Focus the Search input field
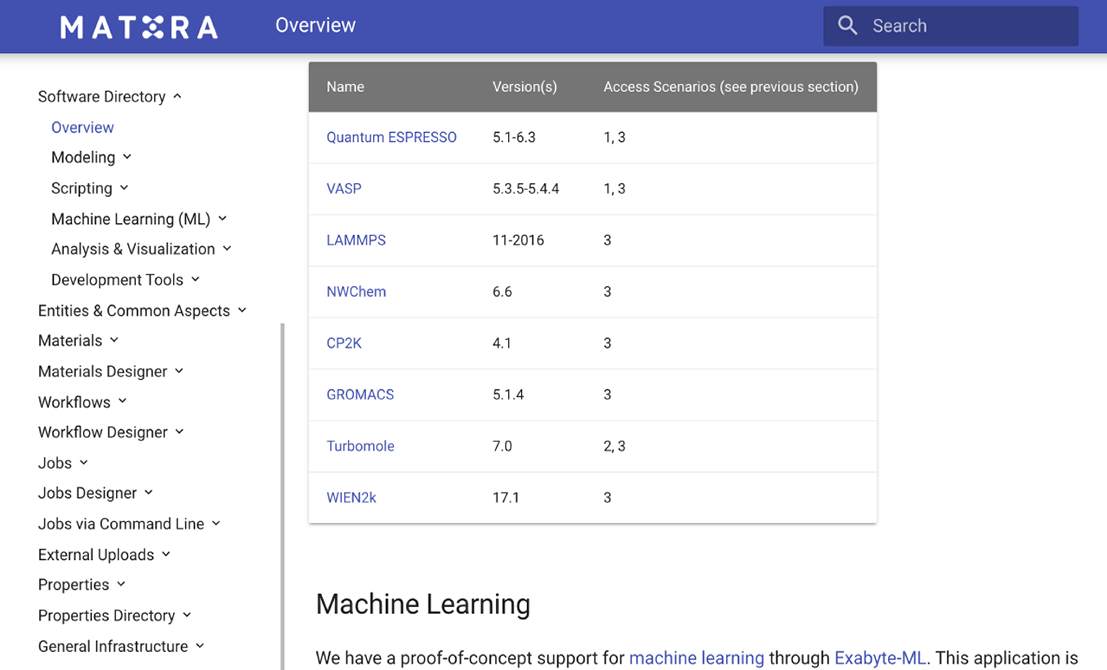Image resolution: width=1107 pixels, height=670 pixels. tap(950, 26)
